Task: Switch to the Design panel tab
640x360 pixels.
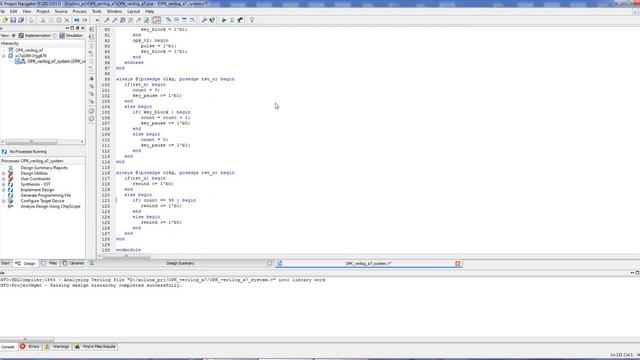Action: click(x=25, y=264)
